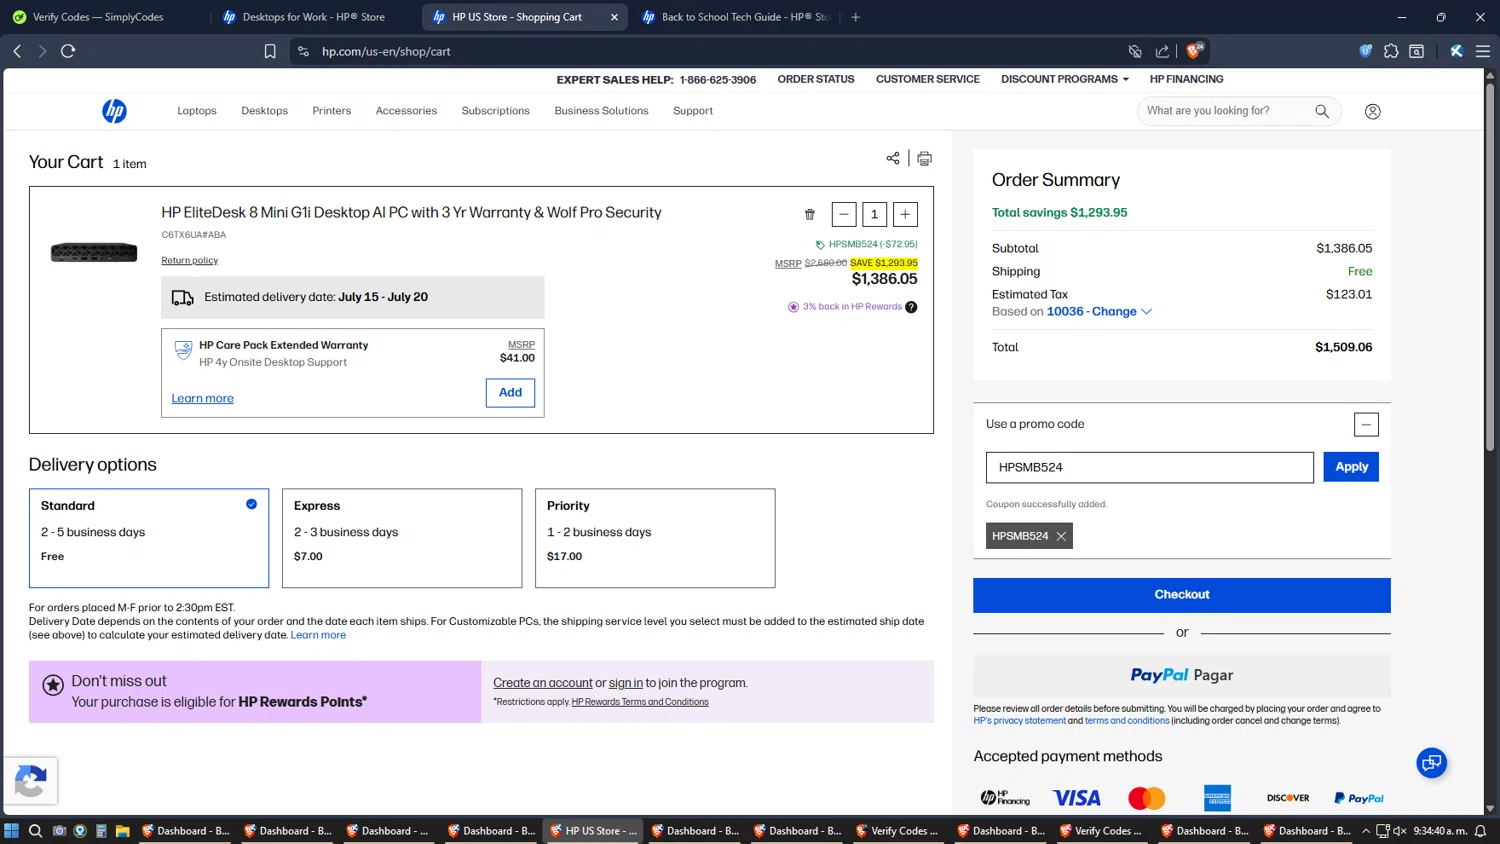The width and height of the screenshot is (1500, 844).
Task: Pay with PayPal Pagar button
Action: [1182, 676]
